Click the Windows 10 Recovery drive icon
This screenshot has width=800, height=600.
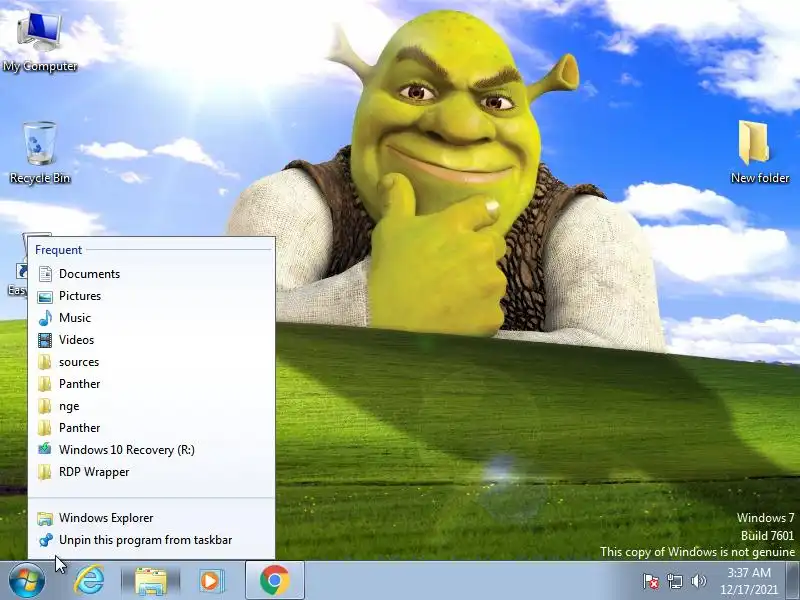(45, 449)
